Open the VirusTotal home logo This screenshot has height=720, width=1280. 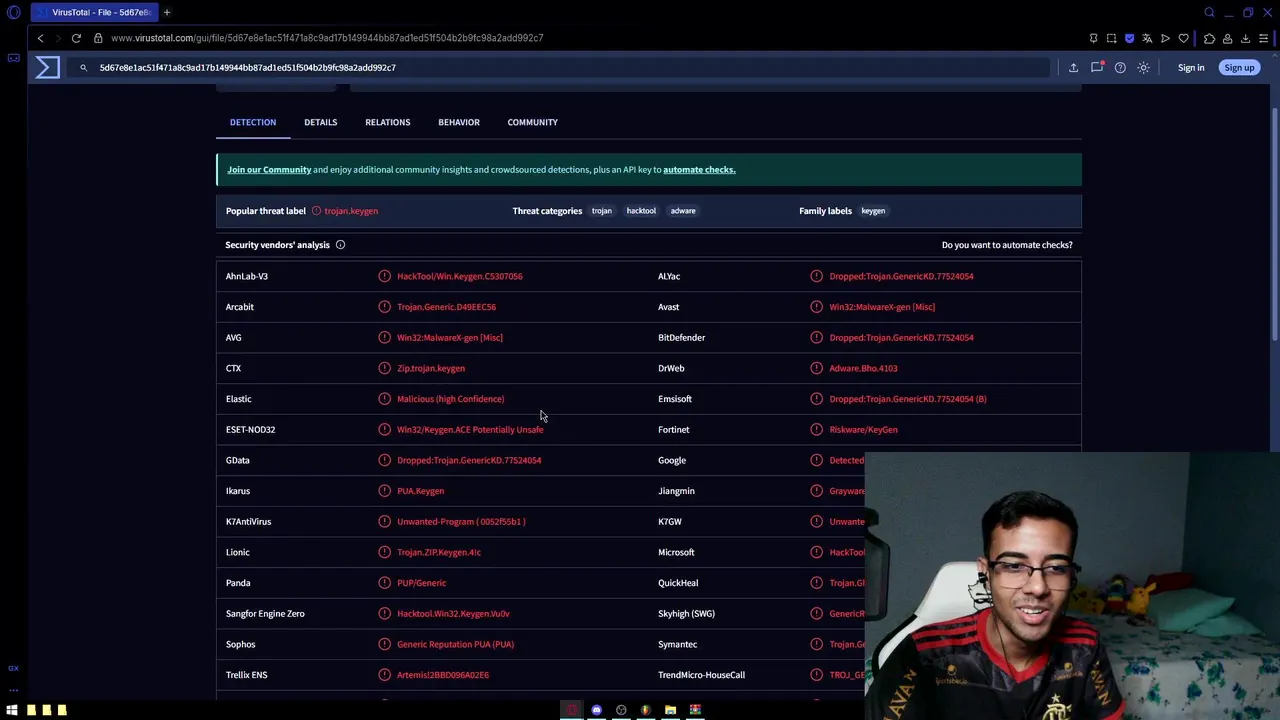pyautogui.click(x=47, y=67)
